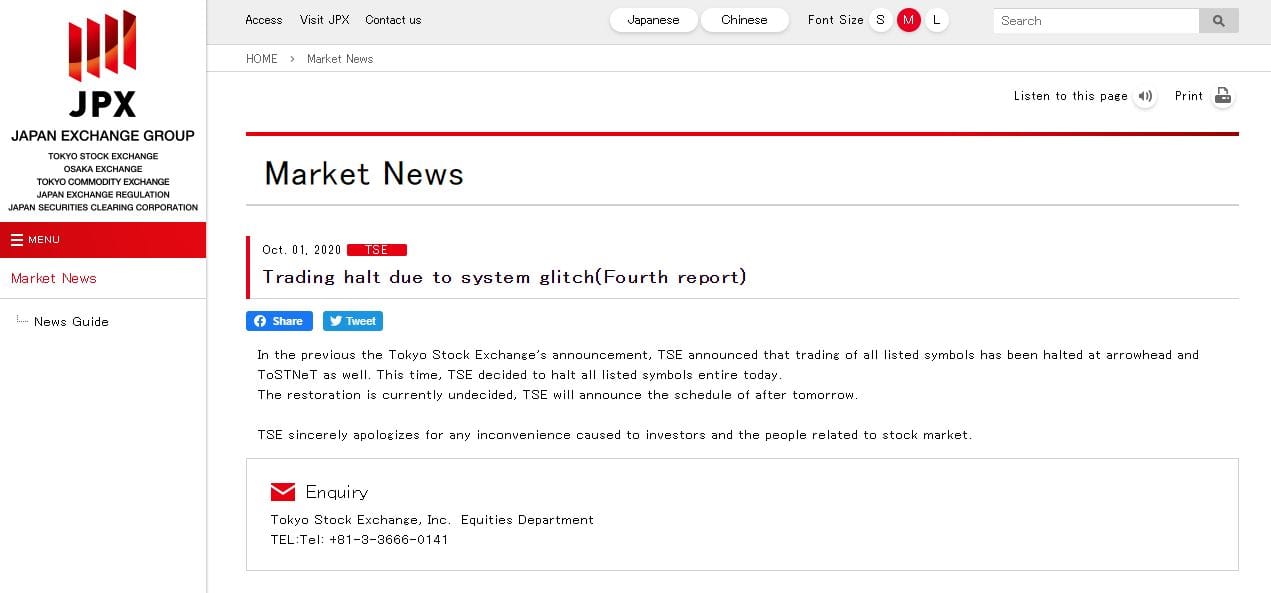Screen dimensions: 1271x593
Task: Click Tokyo Stock Exchange, Inc. Equities Department text
Action: point(432,520)
